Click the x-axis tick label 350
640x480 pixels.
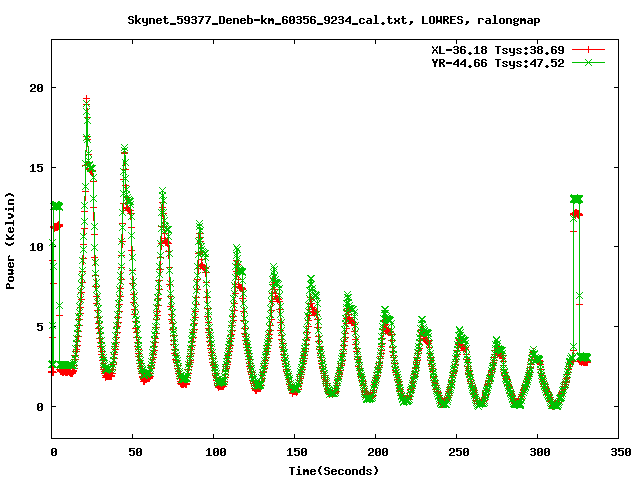coord(620,452)
